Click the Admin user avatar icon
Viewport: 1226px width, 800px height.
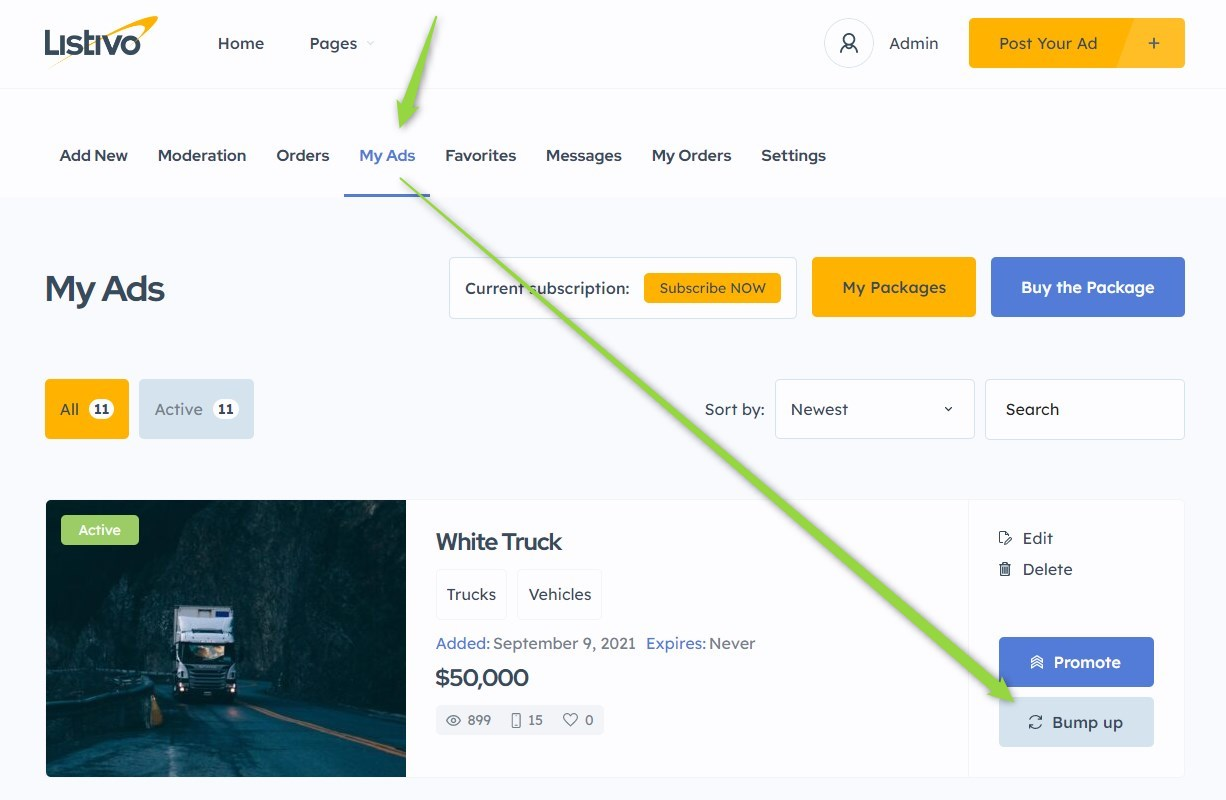click(849, 43)
